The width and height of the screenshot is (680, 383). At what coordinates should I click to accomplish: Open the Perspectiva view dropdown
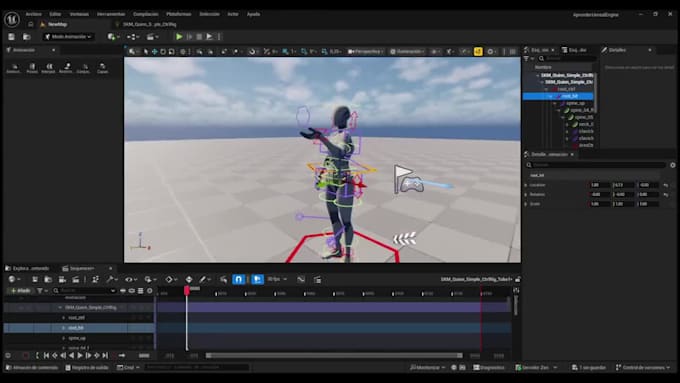click(366, 52)
